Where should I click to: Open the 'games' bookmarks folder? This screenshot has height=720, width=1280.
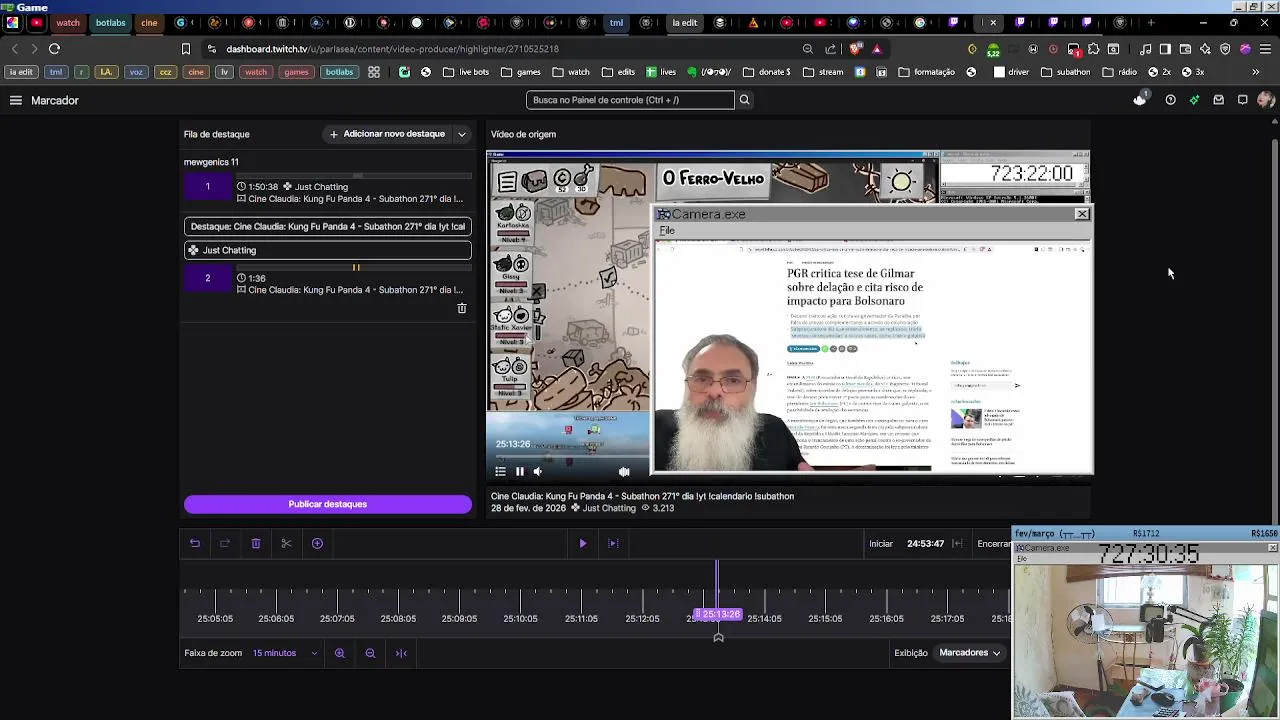point(521,72)
